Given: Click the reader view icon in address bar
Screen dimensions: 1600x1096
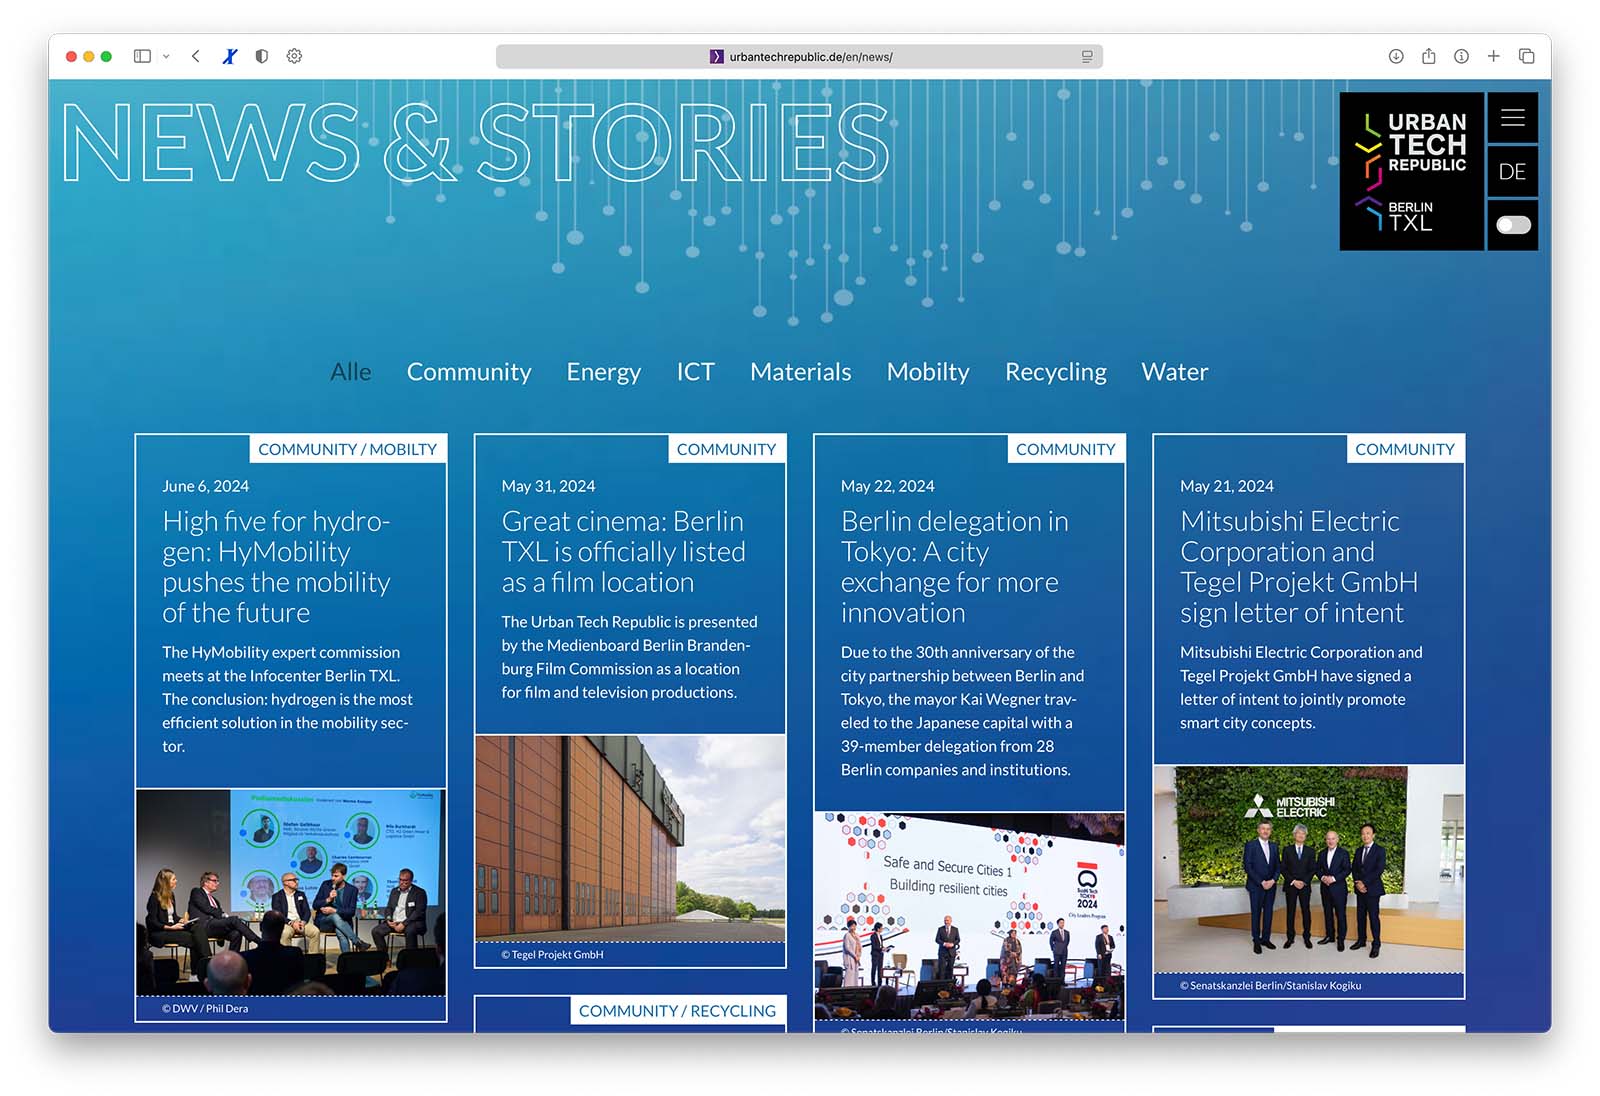Looking at the screenshot, I should [x=1087, y=57].
